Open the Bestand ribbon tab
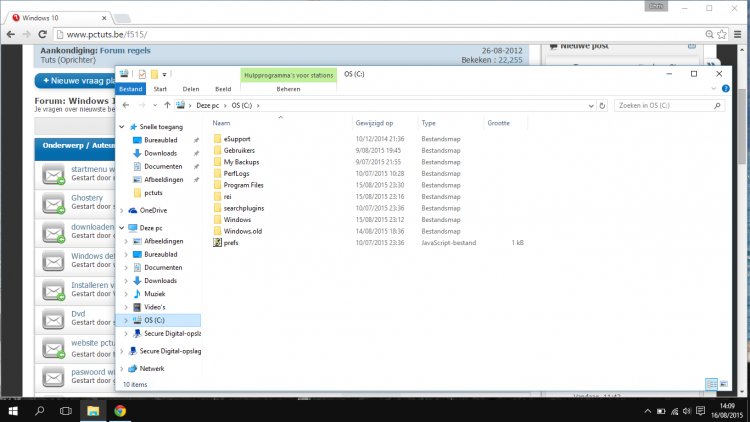Image resolution: width=750 pixels, height=422 pixels. coord(132,89)
